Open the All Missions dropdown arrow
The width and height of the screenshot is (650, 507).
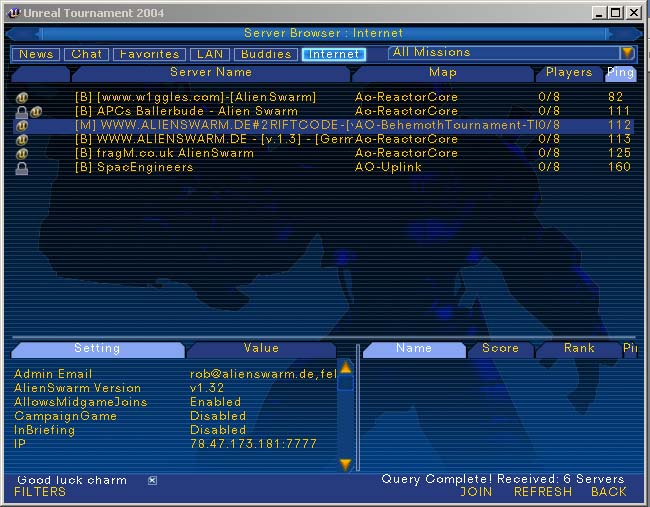(627, 53)
